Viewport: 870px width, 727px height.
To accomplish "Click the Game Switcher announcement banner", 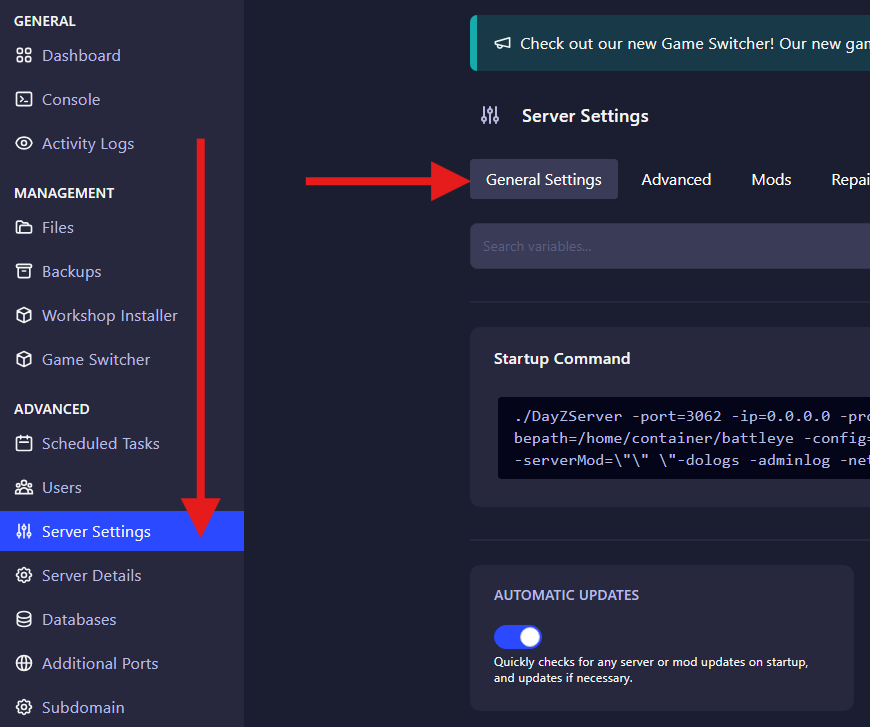I will tap(680, 44).
